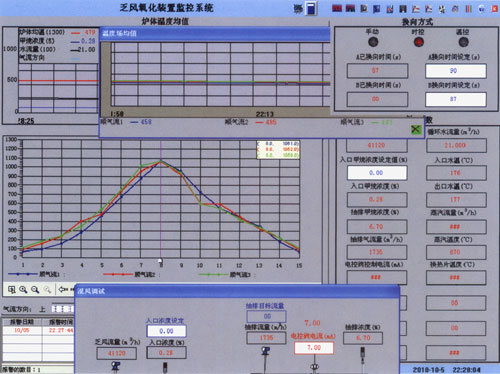Click the red-green vertical bars toolbar icon
Image resolution: width=500 pixels, height=374 pixels.
pos(468,9)
